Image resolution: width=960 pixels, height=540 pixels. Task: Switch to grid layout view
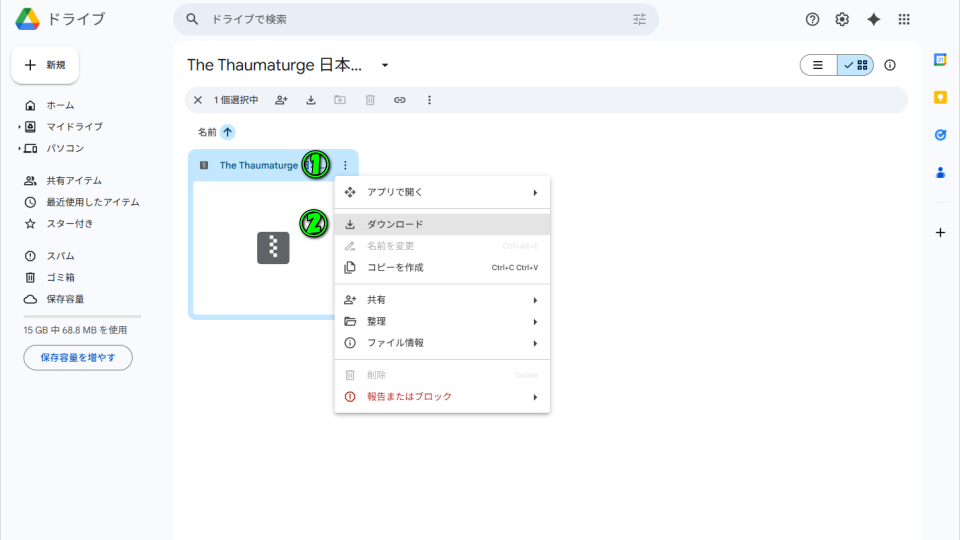point(855,65)
